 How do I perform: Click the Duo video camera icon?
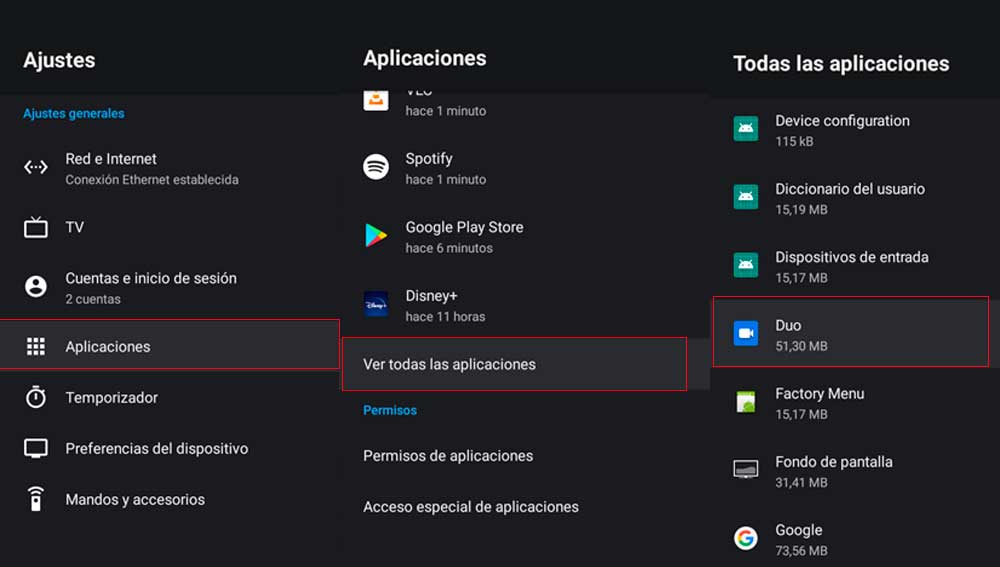746,333
